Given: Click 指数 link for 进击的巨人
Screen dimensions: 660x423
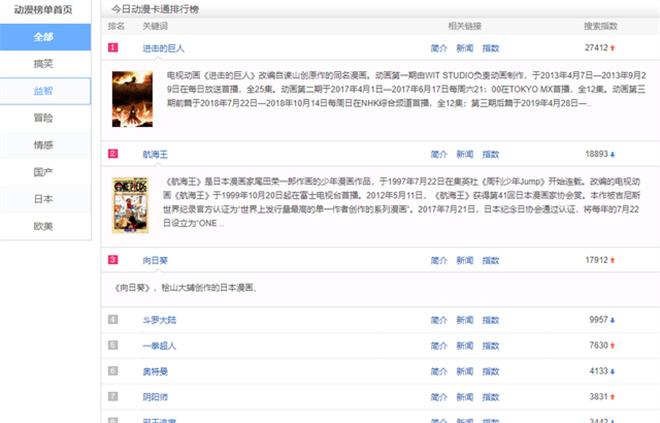Looking at the screenshot, I should tap(490, 48).
